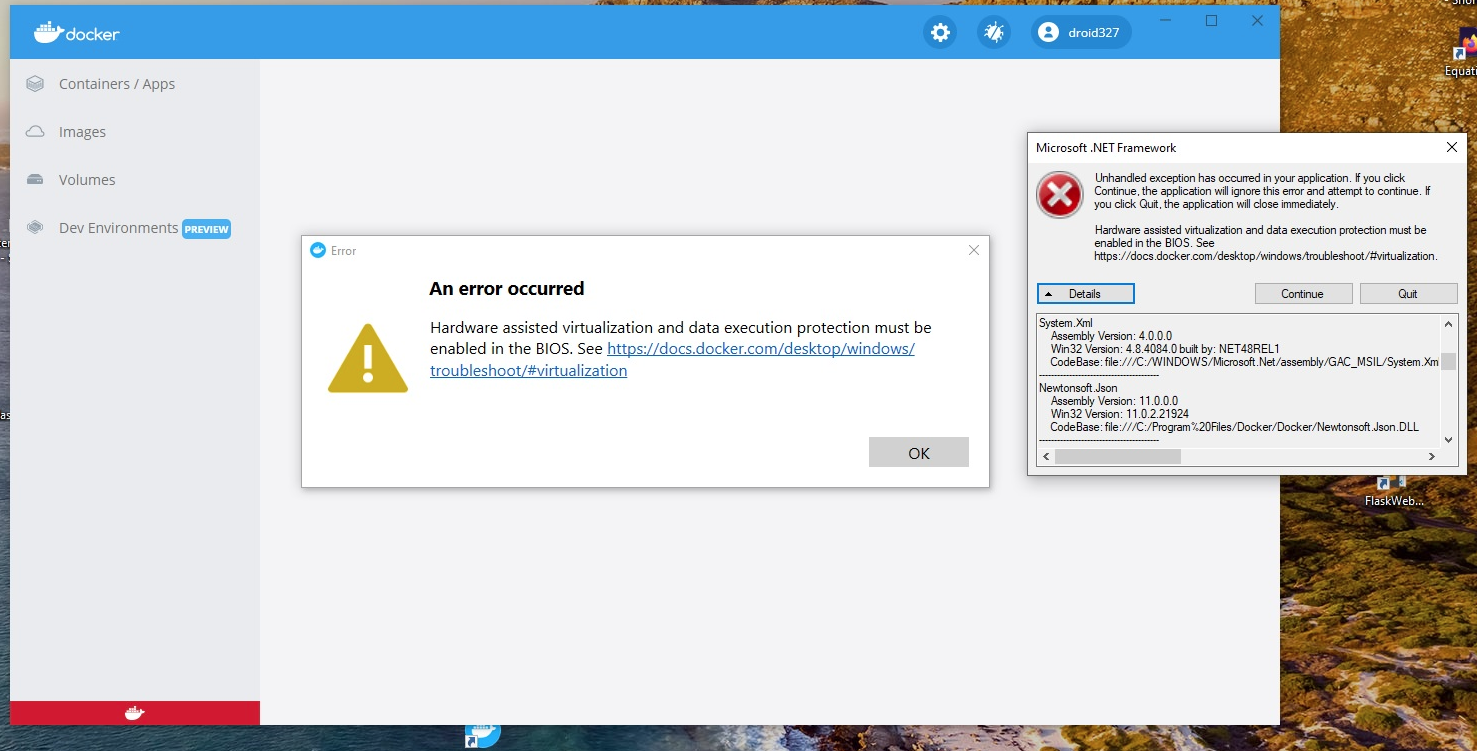Viewport: 1477px width, 751px height.
Task: Click the Images sidebar icon
Action: tap(34, 131)
